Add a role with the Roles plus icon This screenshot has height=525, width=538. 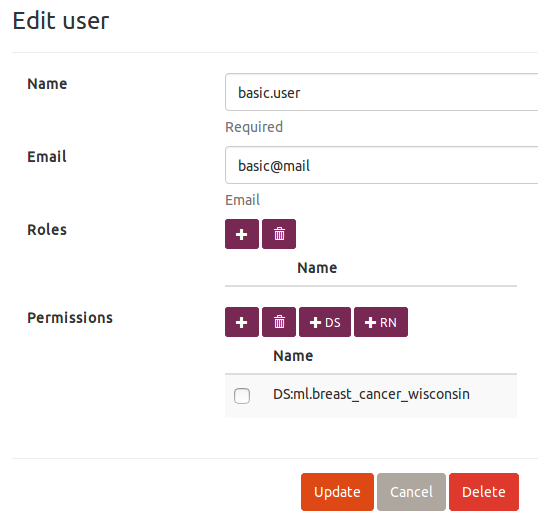click(x=242, y=234)
